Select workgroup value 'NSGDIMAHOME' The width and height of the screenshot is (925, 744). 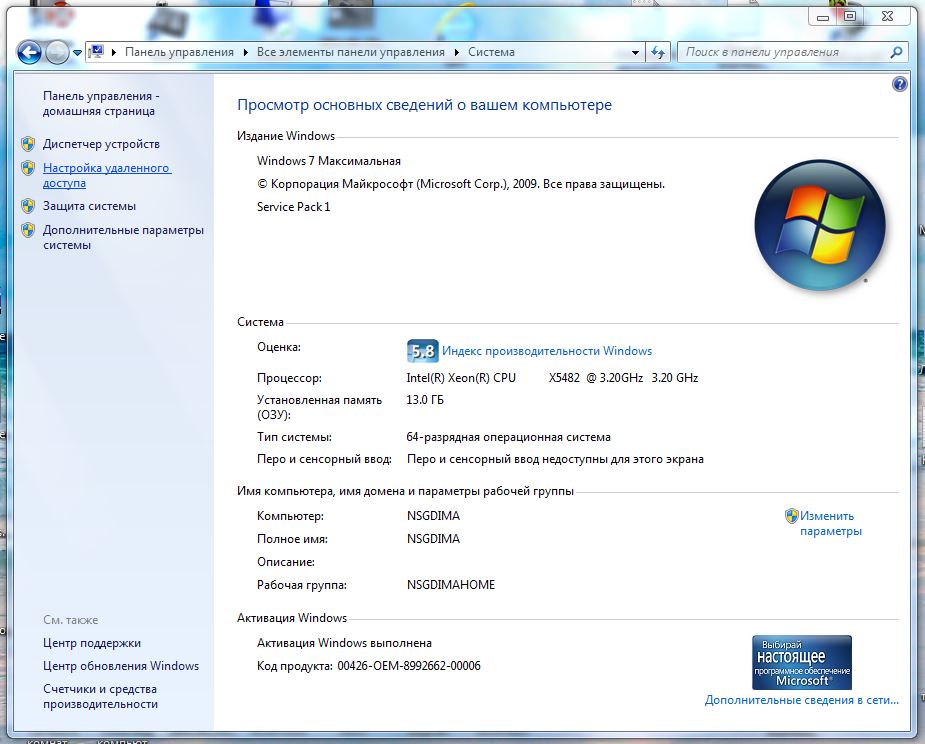point(451,585)
